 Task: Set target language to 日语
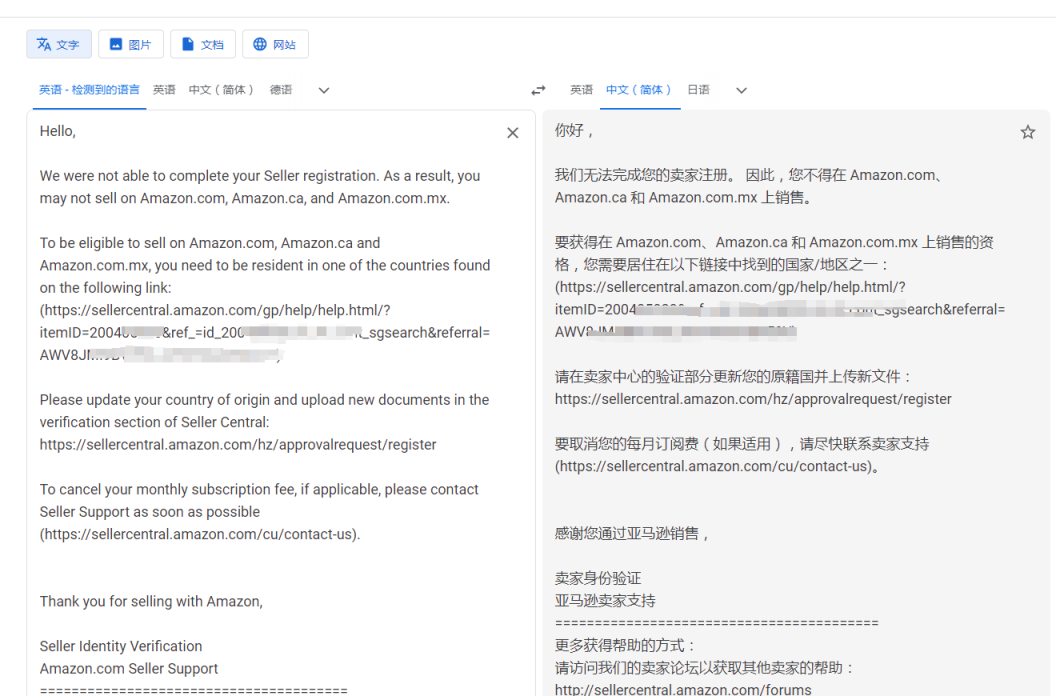(x=698, y=90)
